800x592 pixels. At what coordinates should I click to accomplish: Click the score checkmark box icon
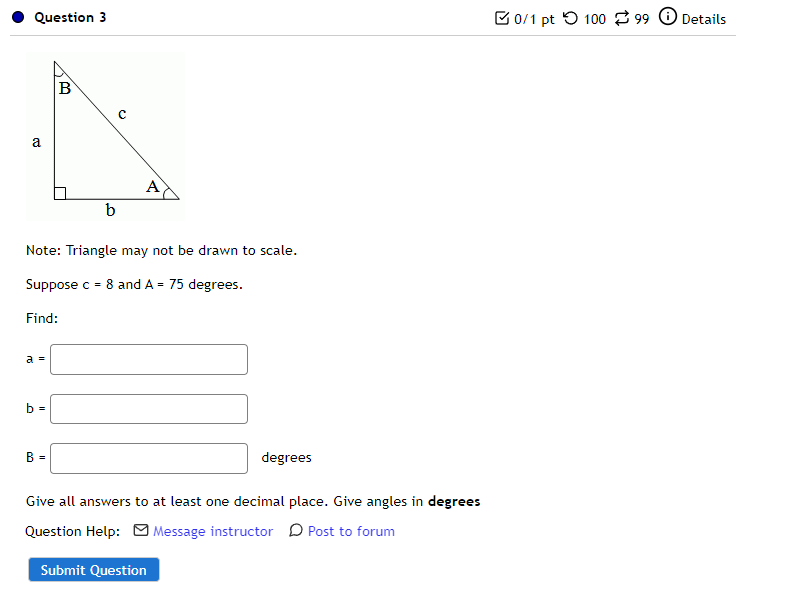pos(500,17)
